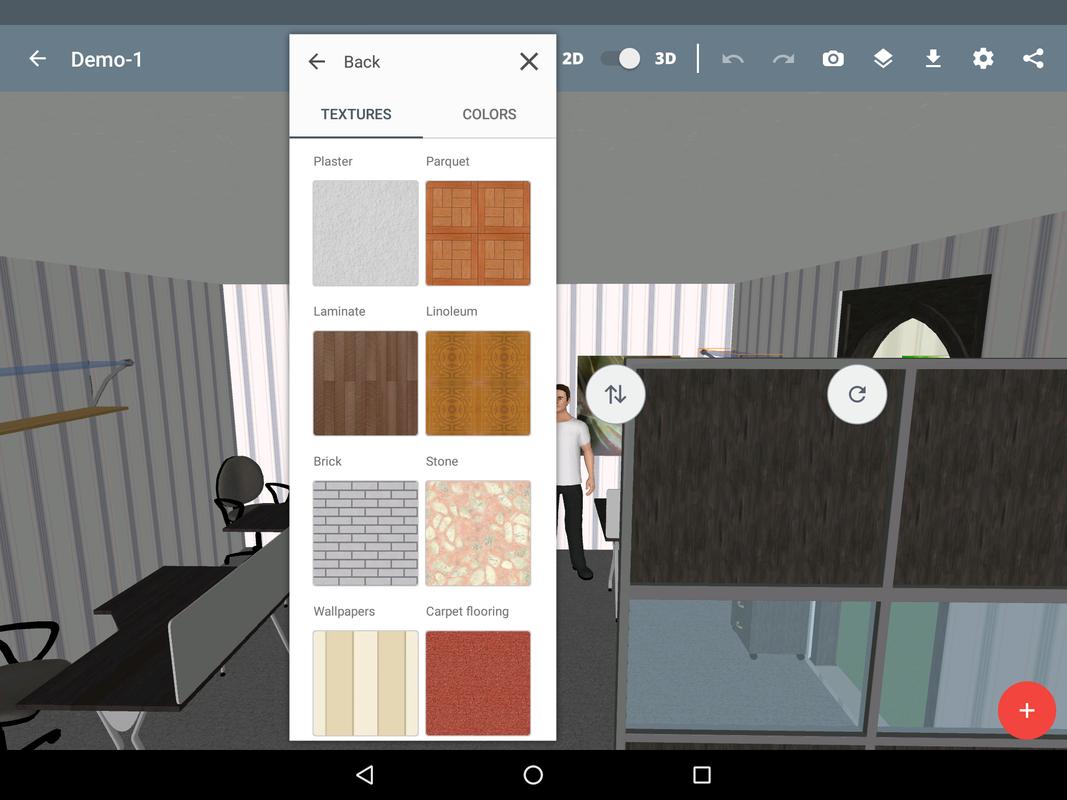1067x800 pixels.
Task: Click the 'Wallpapers' label text
Action: [x=344, y=612]
